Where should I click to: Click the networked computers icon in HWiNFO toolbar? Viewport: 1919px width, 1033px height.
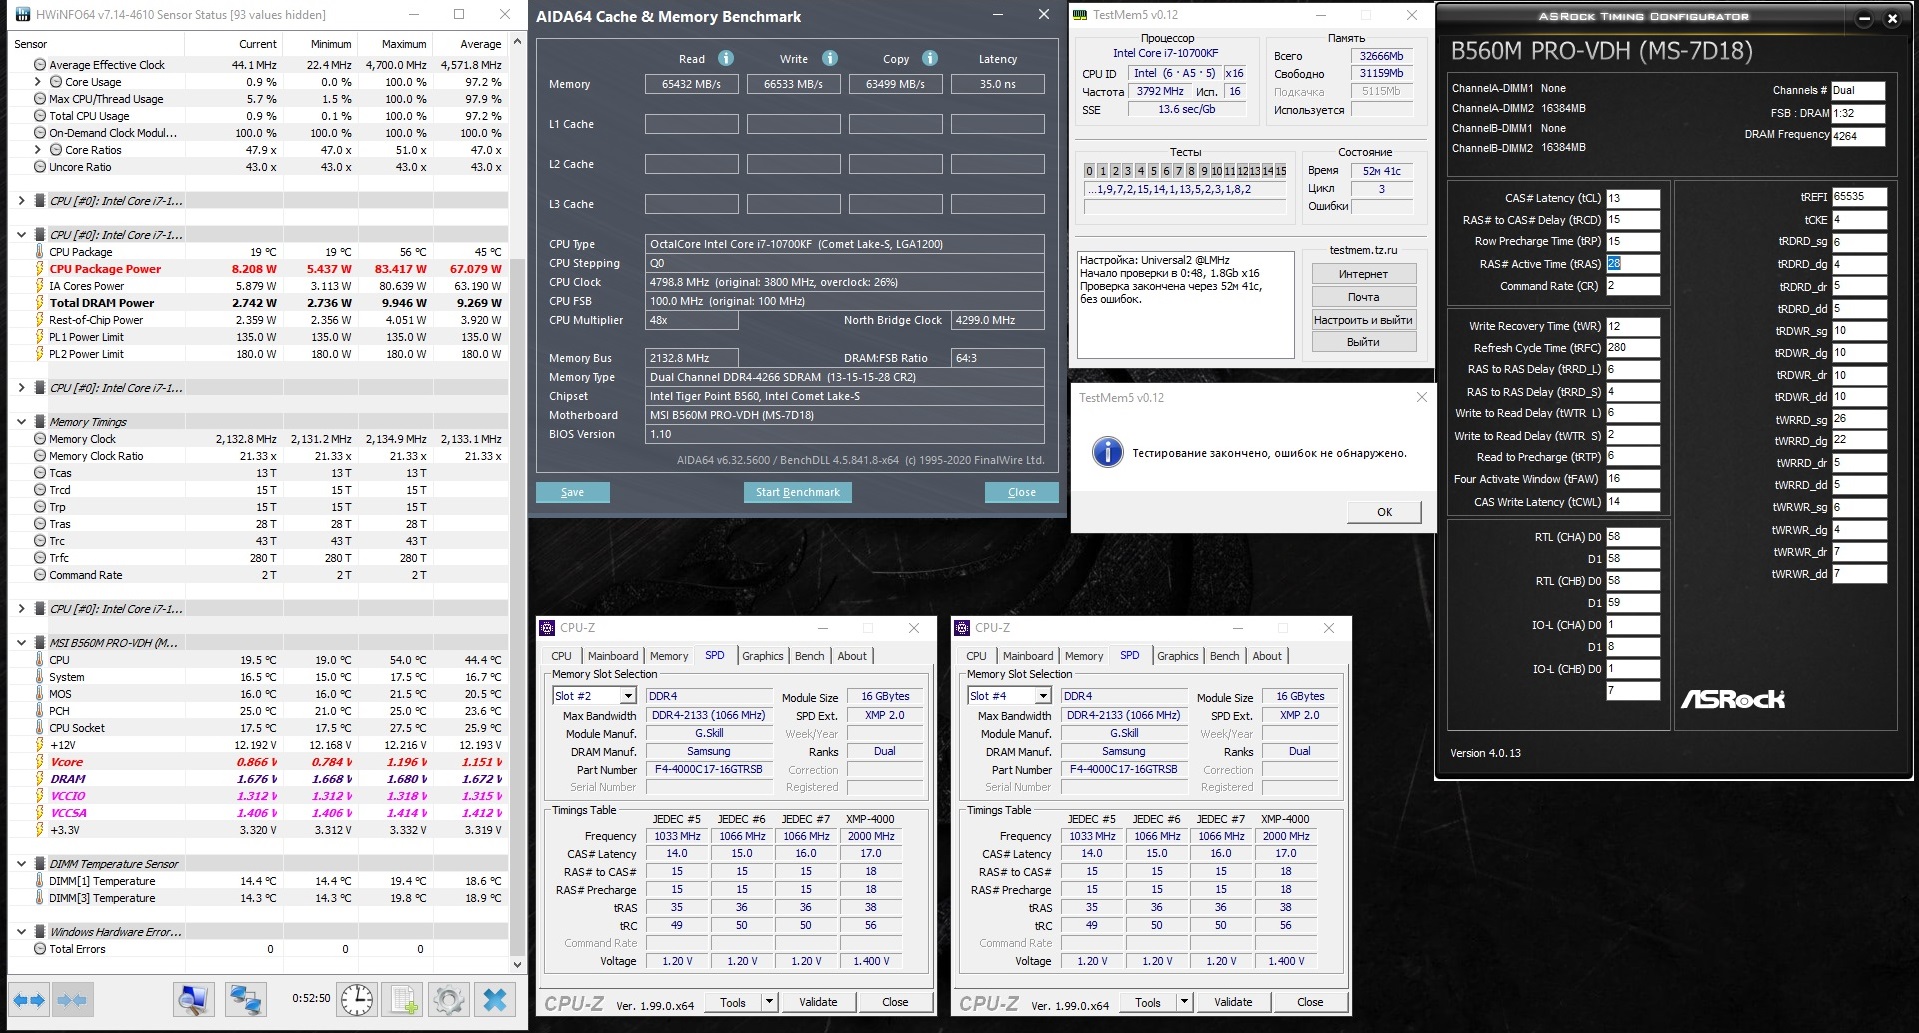(x=245, y=999)
